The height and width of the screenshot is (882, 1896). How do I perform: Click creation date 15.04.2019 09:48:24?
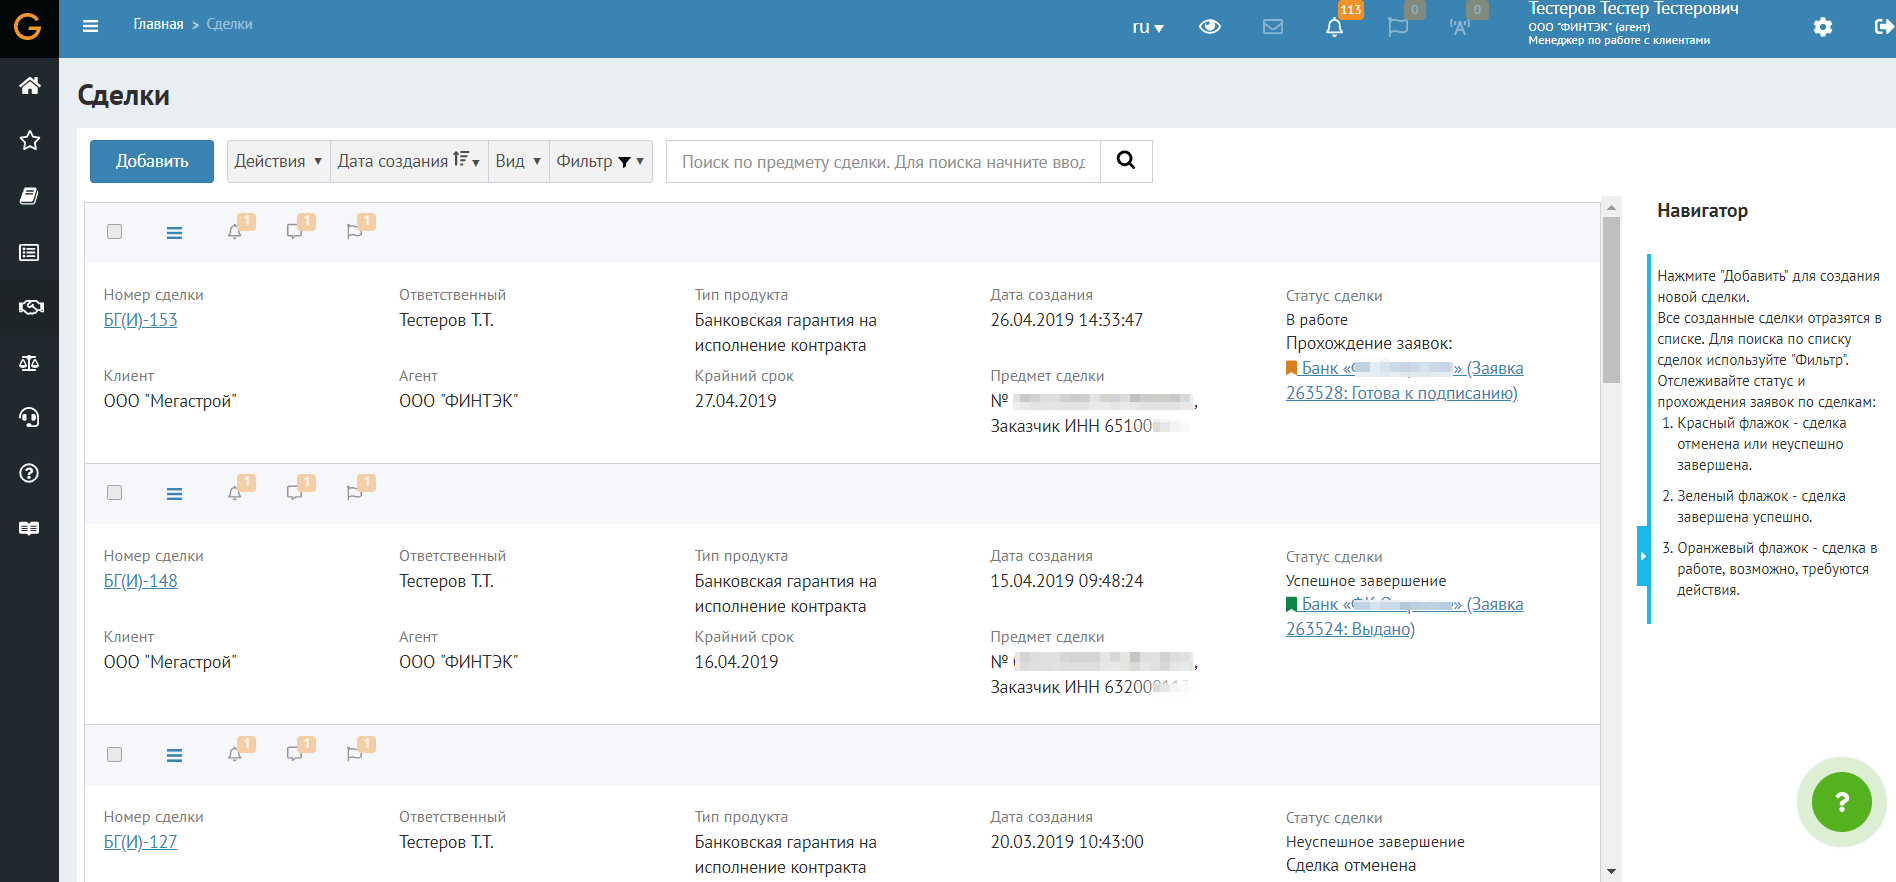pyautogui.click(x=1067, y=581)
